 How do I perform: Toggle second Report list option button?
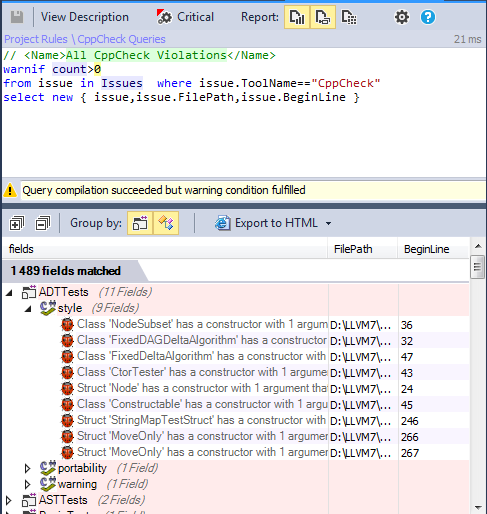(323, 17)
